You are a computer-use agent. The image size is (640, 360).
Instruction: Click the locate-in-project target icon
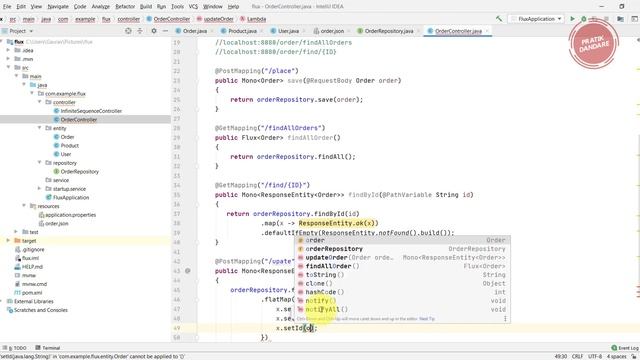point(128,31)
